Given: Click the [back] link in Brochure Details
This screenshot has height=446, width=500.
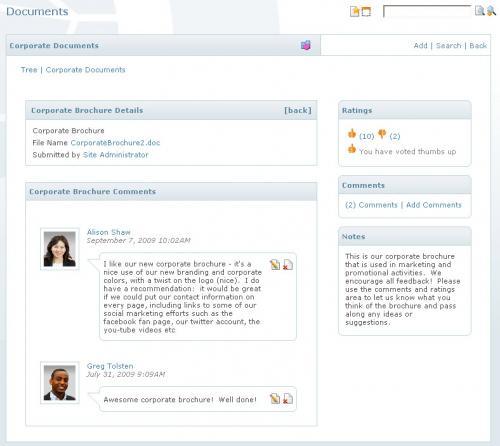Looking at the screenshot, I should pos(298,110).
